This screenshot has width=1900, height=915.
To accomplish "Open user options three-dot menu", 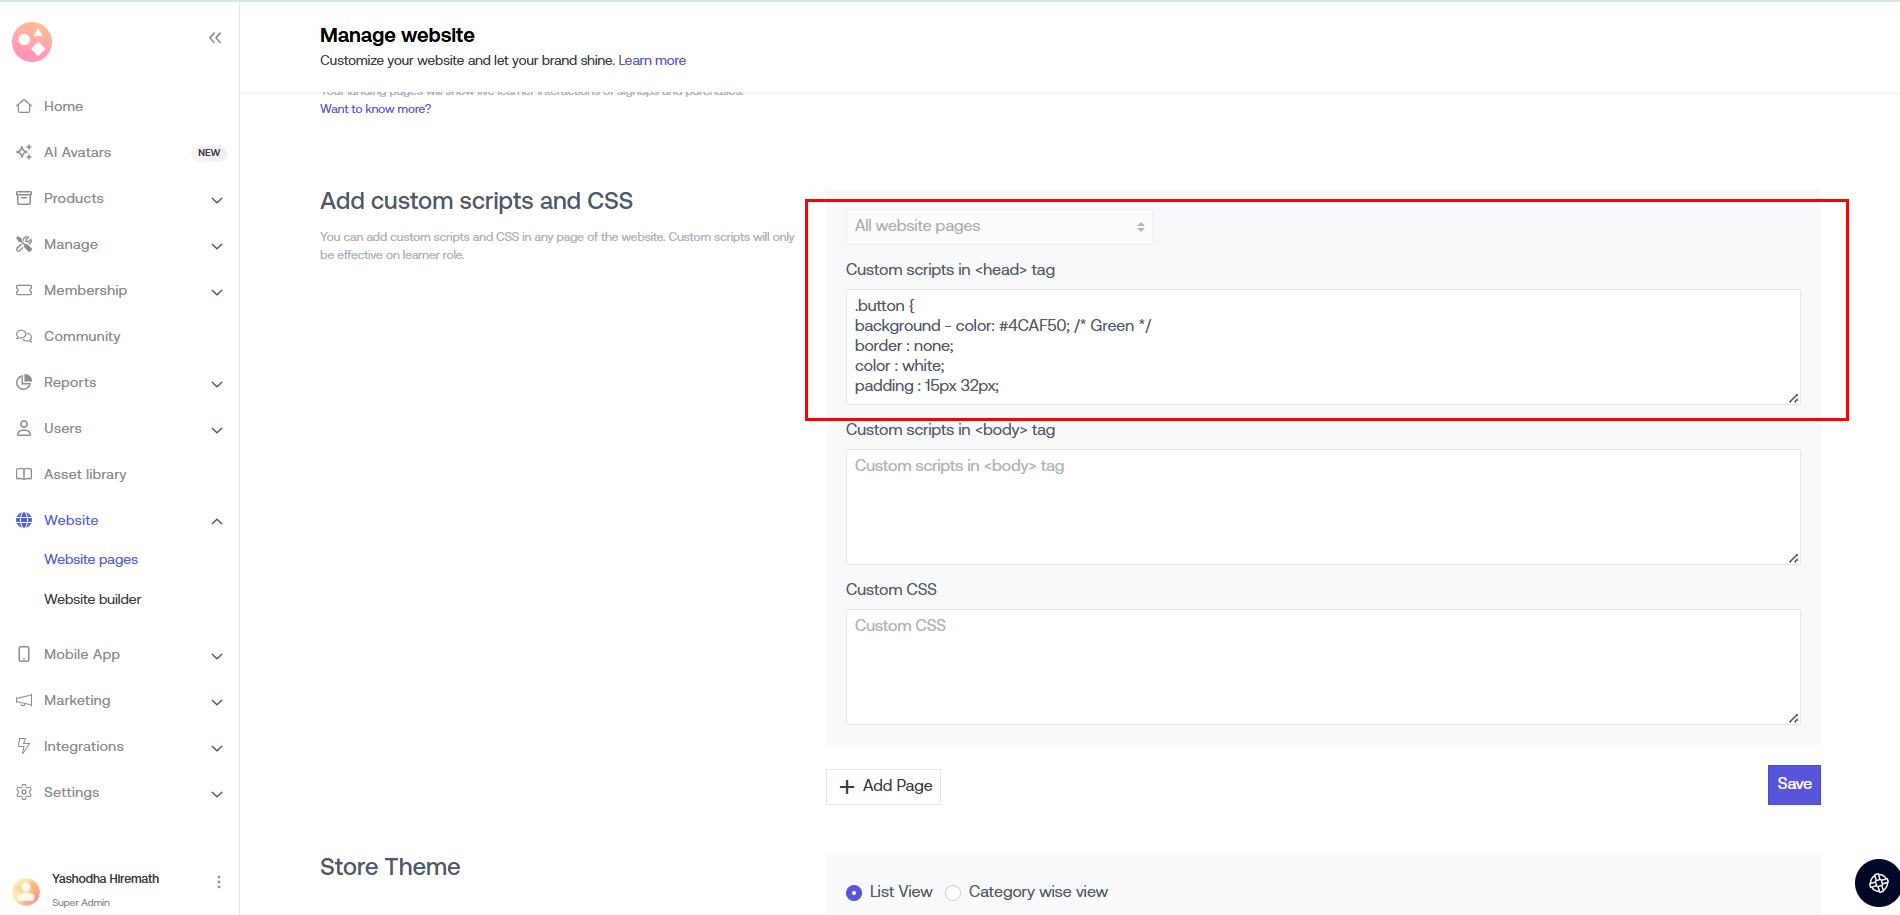I will (218, 882).
